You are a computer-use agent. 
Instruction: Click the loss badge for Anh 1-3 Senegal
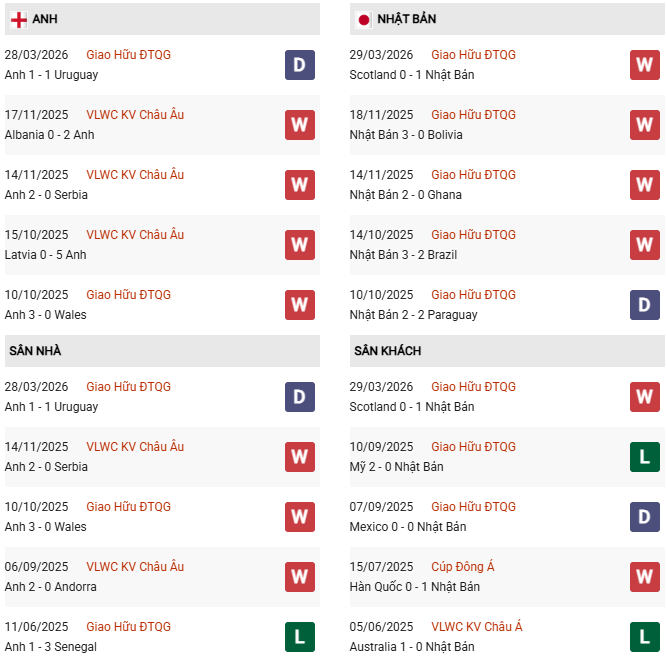[300, 637]
